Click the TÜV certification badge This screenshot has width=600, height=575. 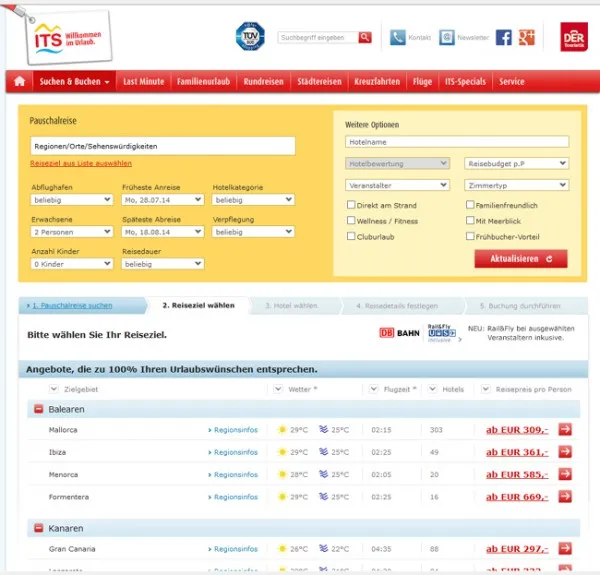click(249, 37)
